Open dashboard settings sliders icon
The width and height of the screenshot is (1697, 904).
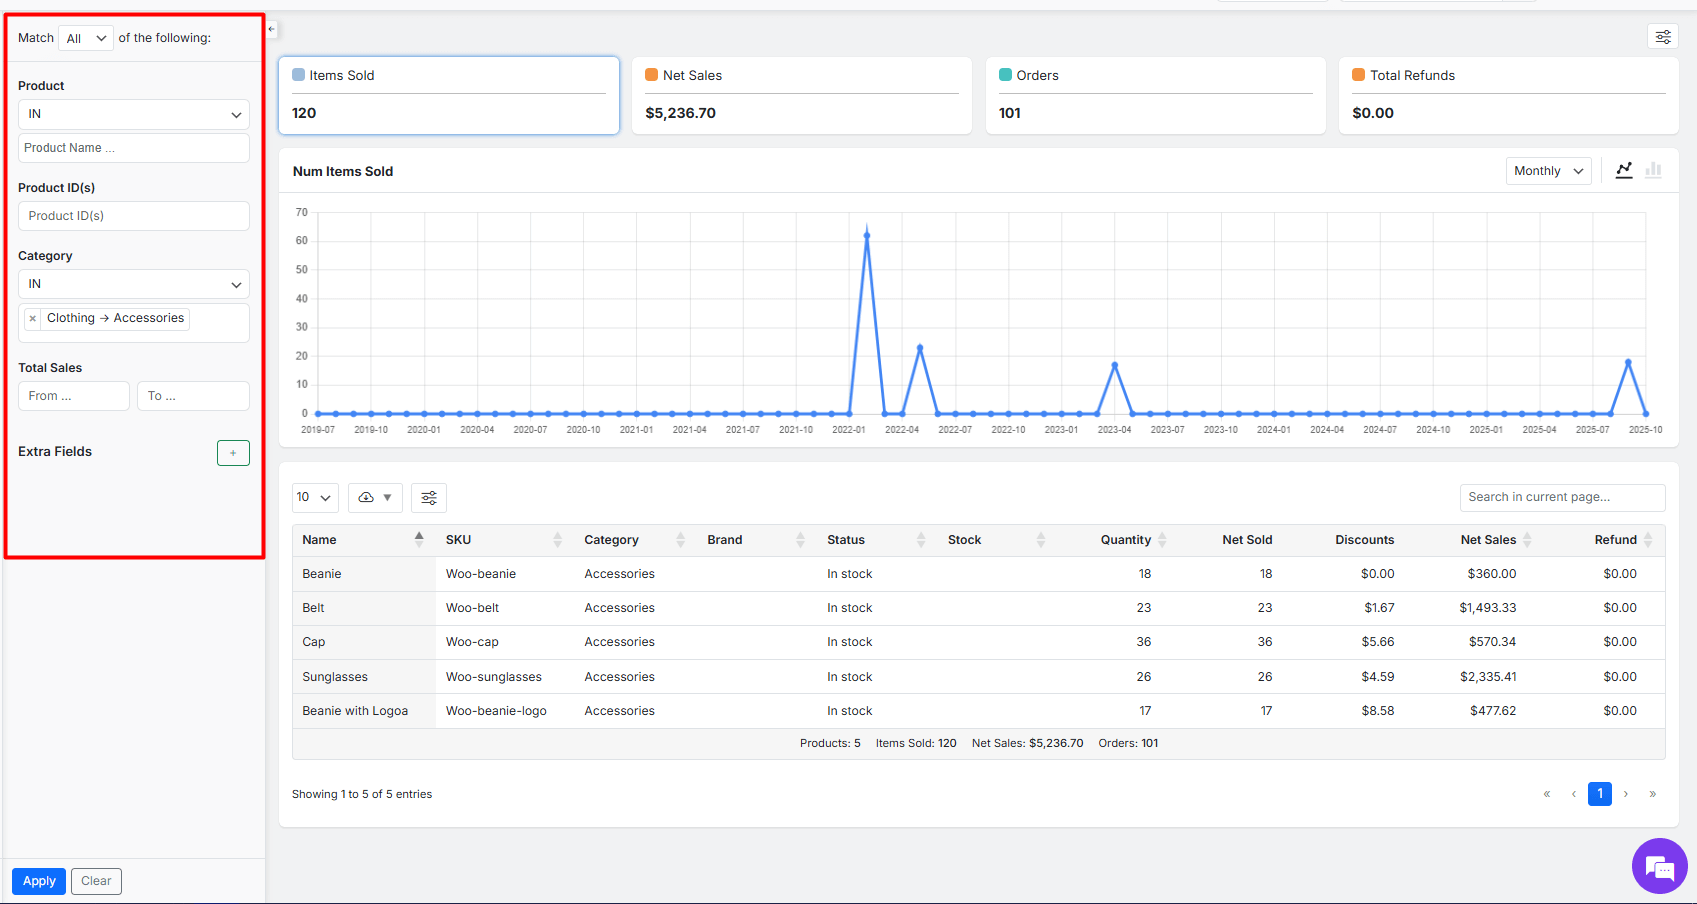point(1662,37)
